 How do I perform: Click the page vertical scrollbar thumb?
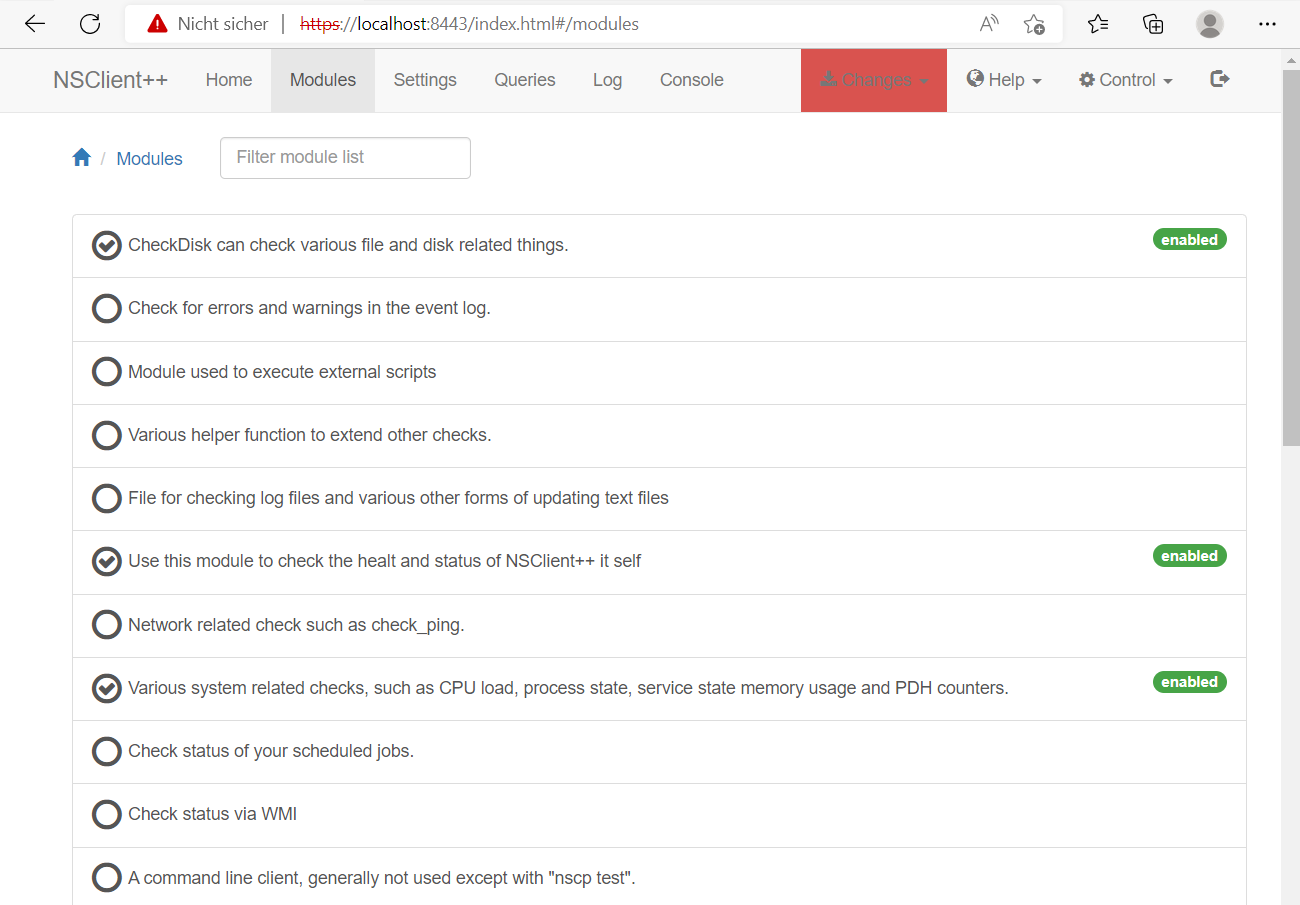click(x=1291, y=258)
